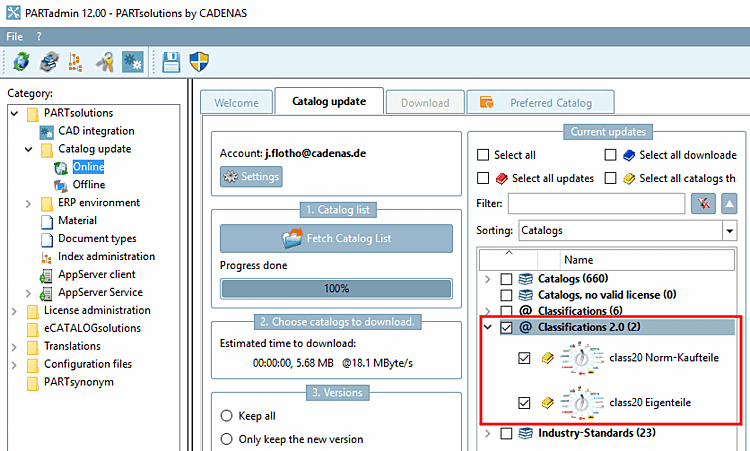Expand the Industry-Standards (23) node
750x451 pixels.
point(487,433)
